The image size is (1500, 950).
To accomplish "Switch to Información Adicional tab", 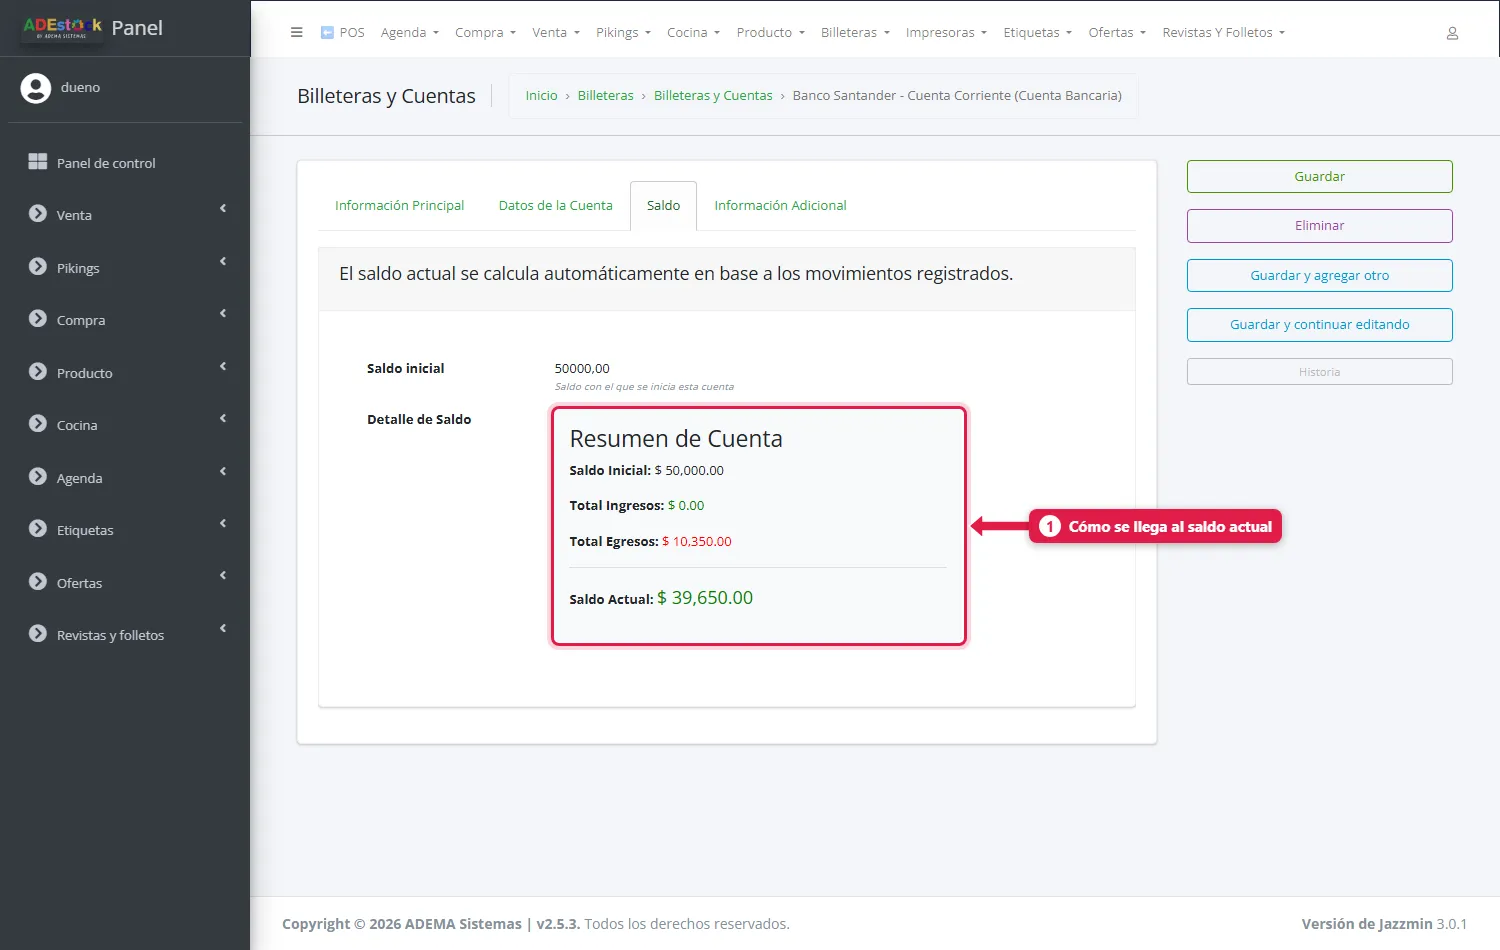I will [780, 206].
